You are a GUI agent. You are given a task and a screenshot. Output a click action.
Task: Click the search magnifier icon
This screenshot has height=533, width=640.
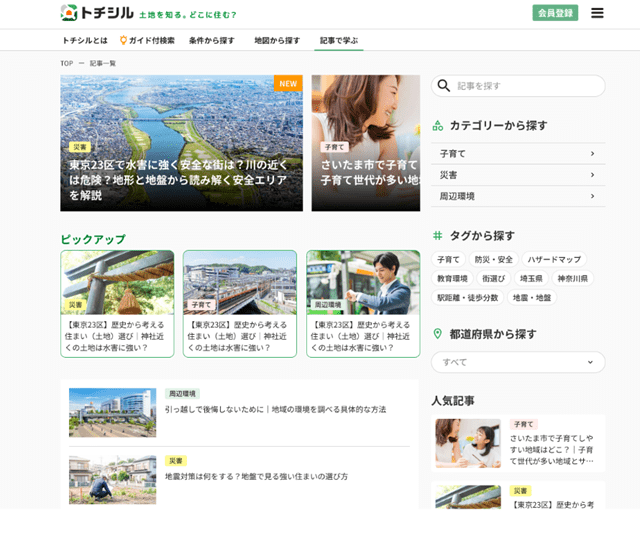coord(445,86)
